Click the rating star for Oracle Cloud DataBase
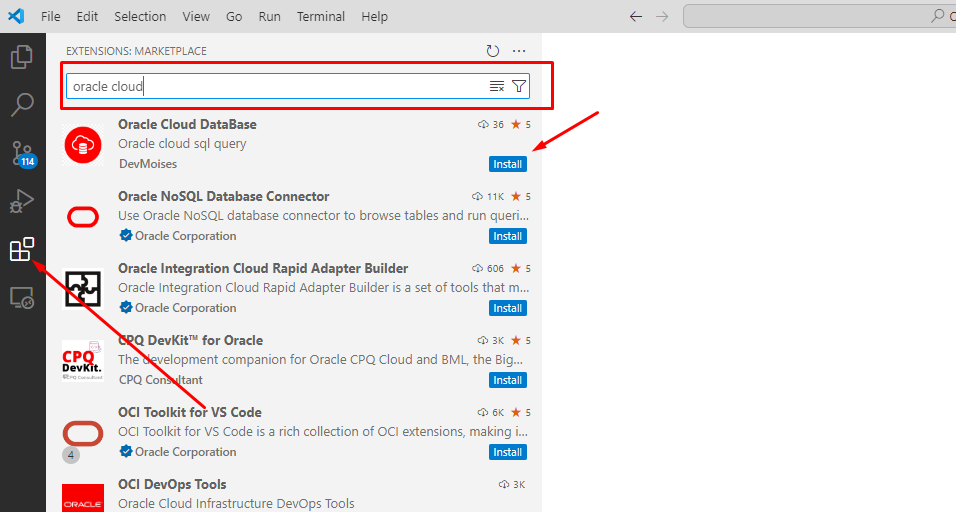The height and width of the screenshot is (512, 956). 516,124
